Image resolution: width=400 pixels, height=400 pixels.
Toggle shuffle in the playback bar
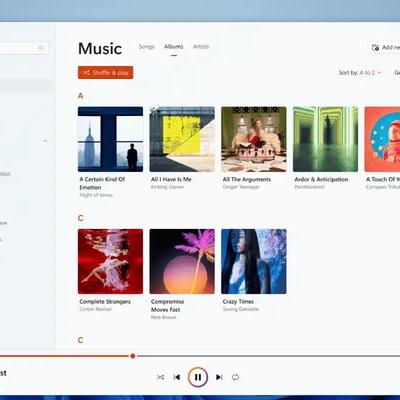pos(160,377)
